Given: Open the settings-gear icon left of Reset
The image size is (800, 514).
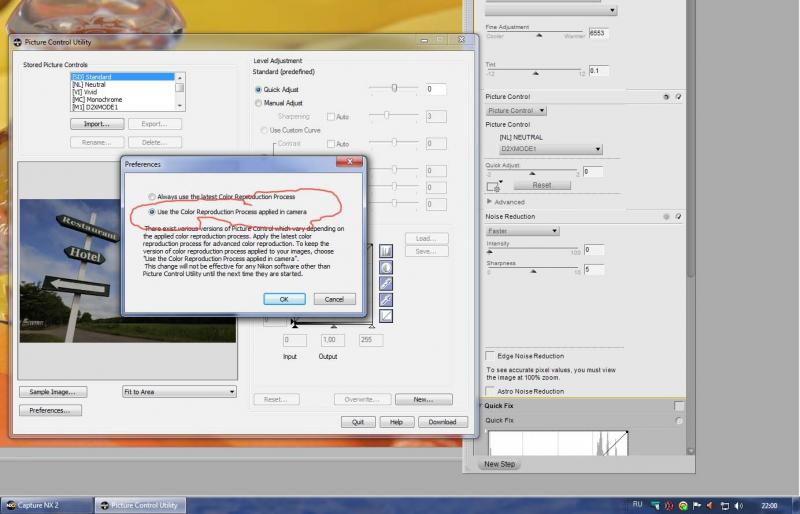Looking at the screenshot, I should (x=494, y=186).
